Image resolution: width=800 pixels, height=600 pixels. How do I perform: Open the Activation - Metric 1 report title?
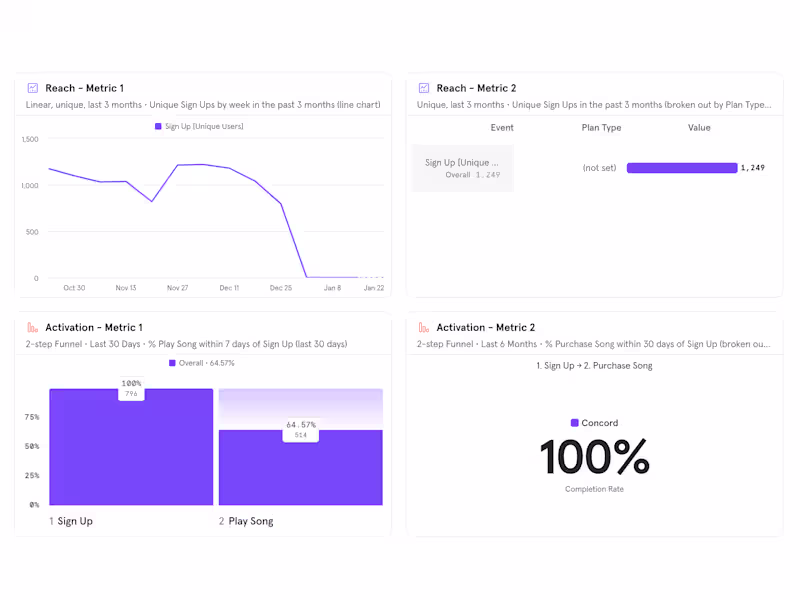tap(93, 327)
